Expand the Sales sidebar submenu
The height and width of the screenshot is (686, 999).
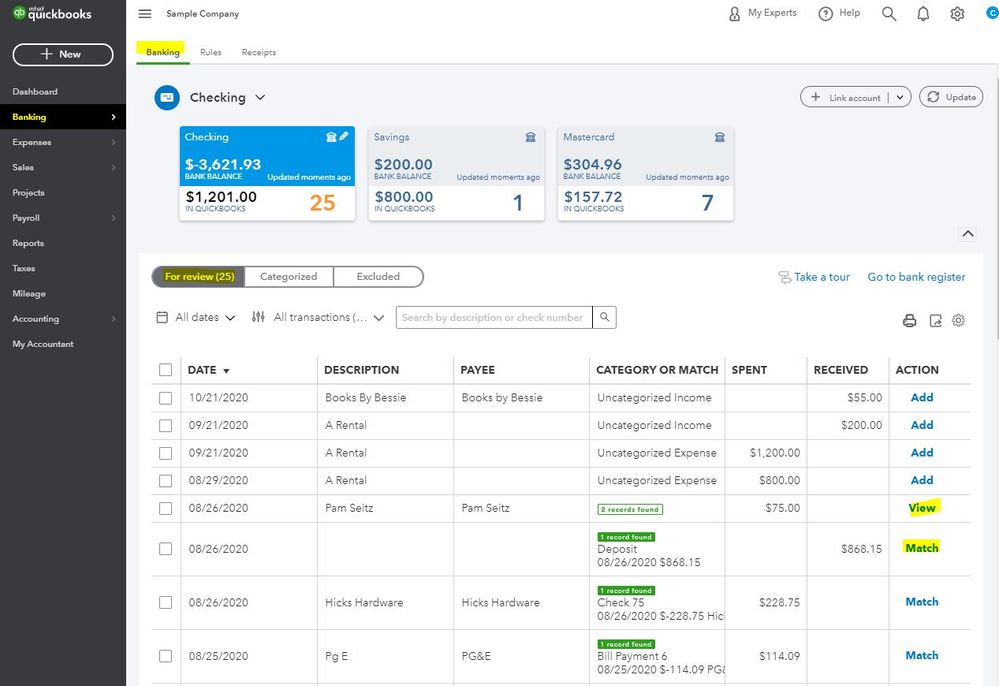[x=113, y=168]
